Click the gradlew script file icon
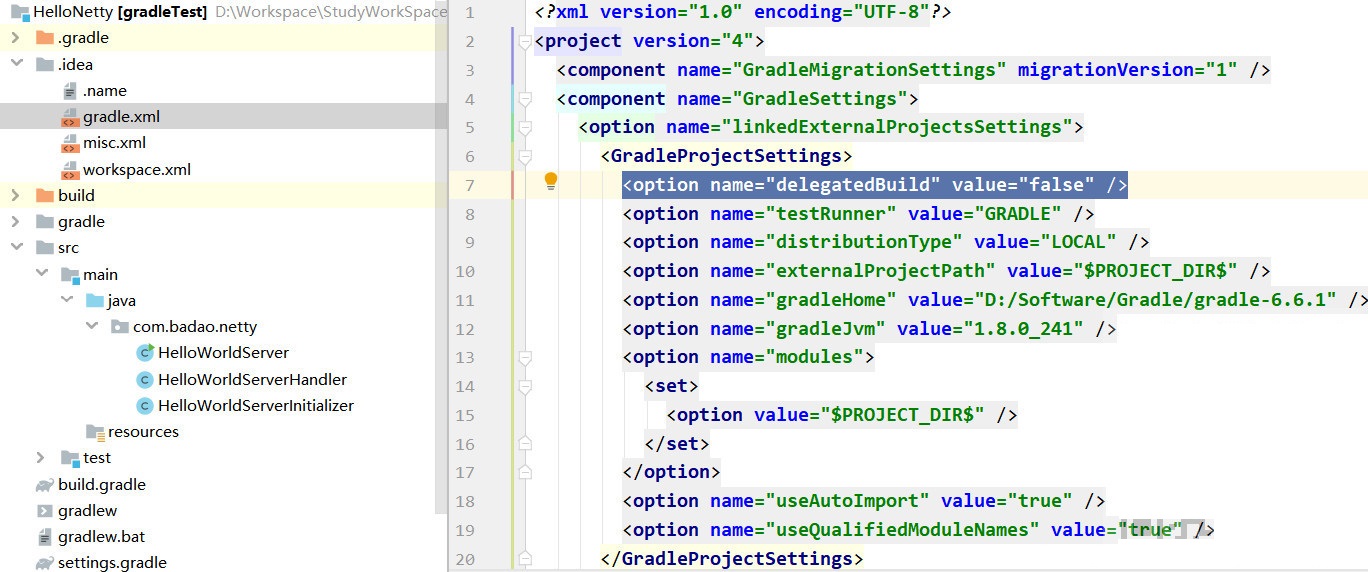The image size is (1368, 572). pyautogui.click(x=44, y=511)
